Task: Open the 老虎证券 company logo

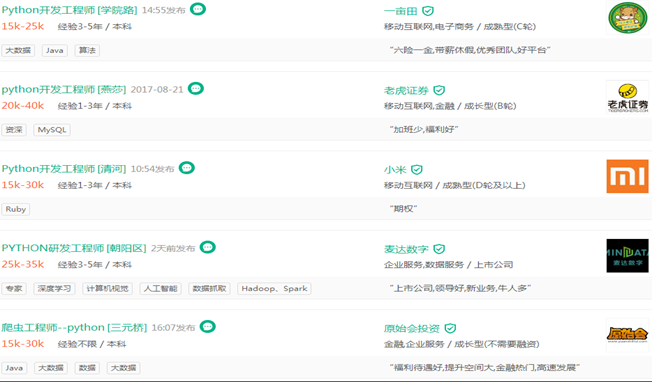Action: tap(627, 97)
